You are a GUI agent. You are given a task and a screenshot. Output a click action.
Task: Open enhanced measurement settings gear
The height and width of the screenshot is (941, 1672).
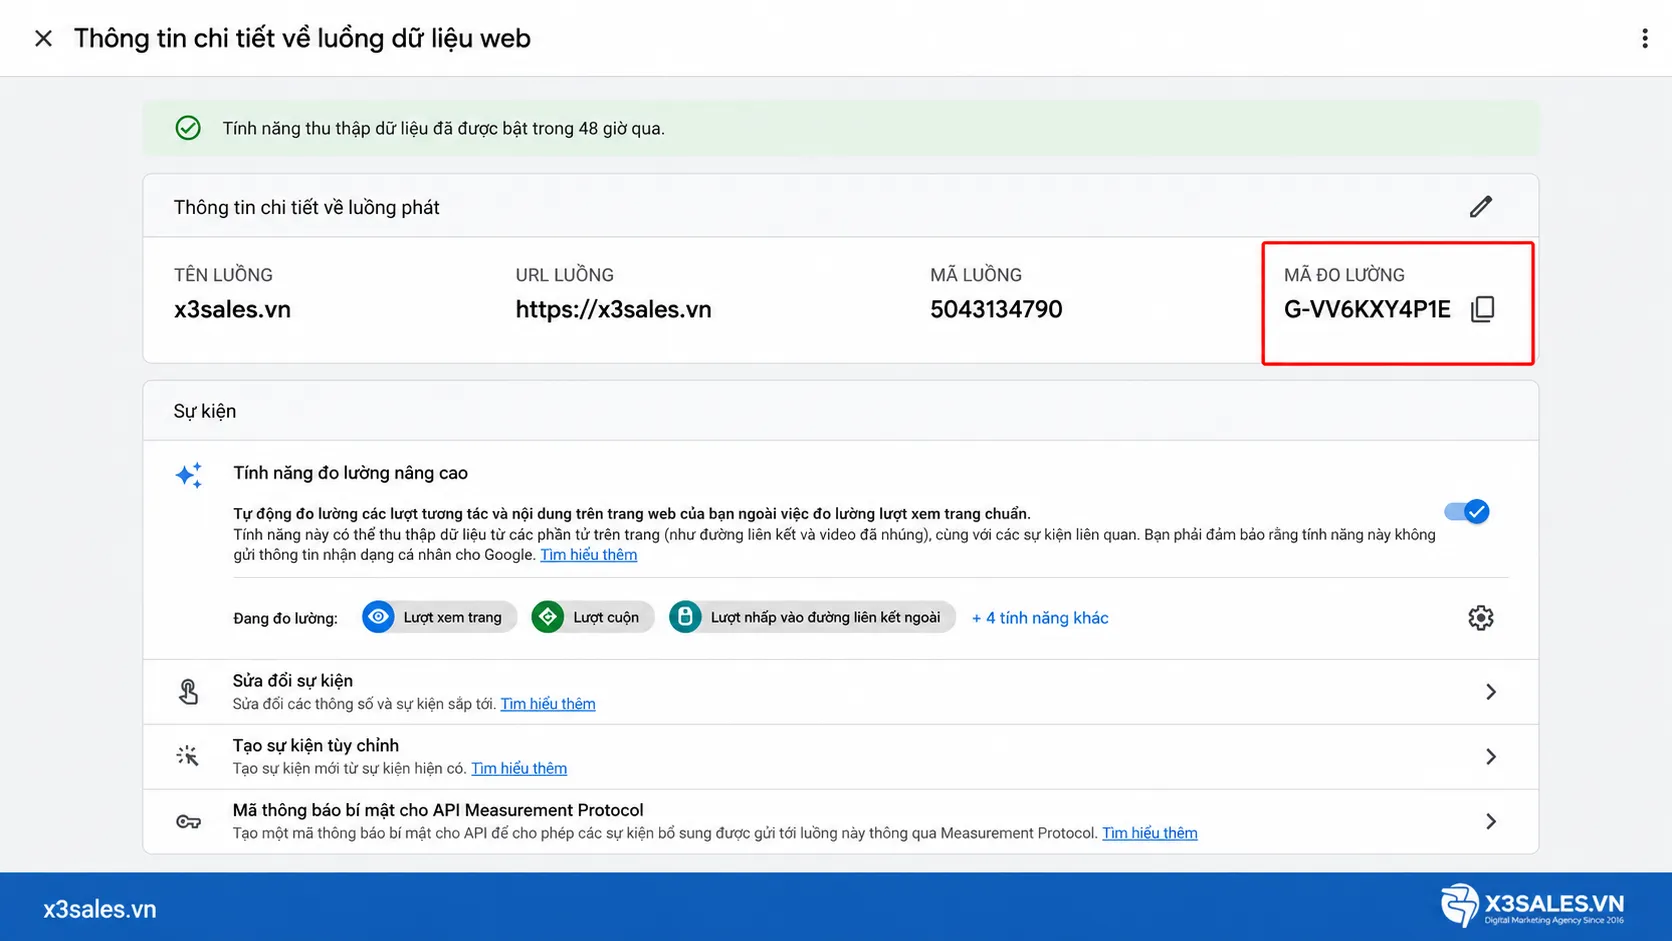(x=1481, y=618)
